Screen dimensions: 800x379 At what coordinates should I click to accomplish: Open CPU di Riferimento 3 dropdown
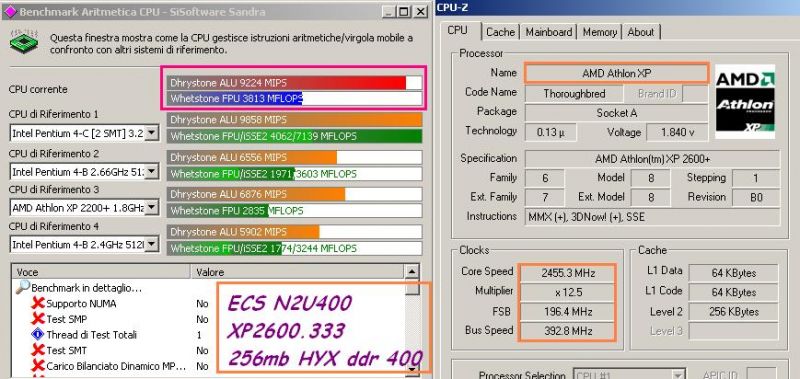(x=152, y=208)
